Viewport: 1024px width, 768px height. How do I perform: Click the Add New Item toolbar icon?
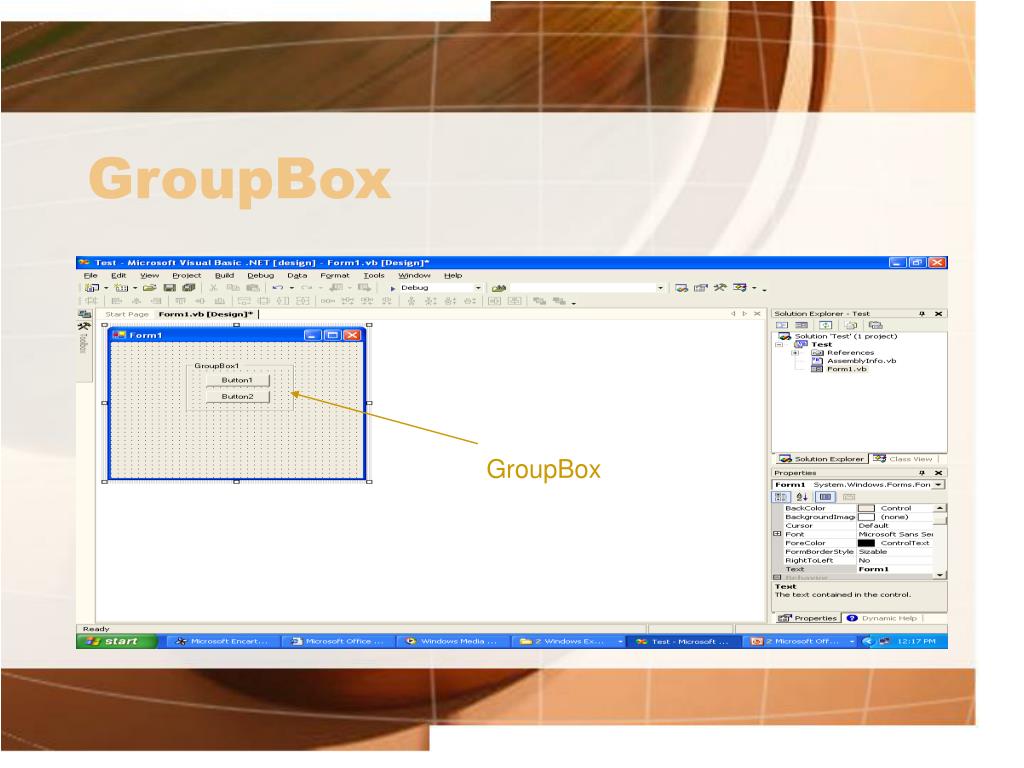(x=121, y=288)
